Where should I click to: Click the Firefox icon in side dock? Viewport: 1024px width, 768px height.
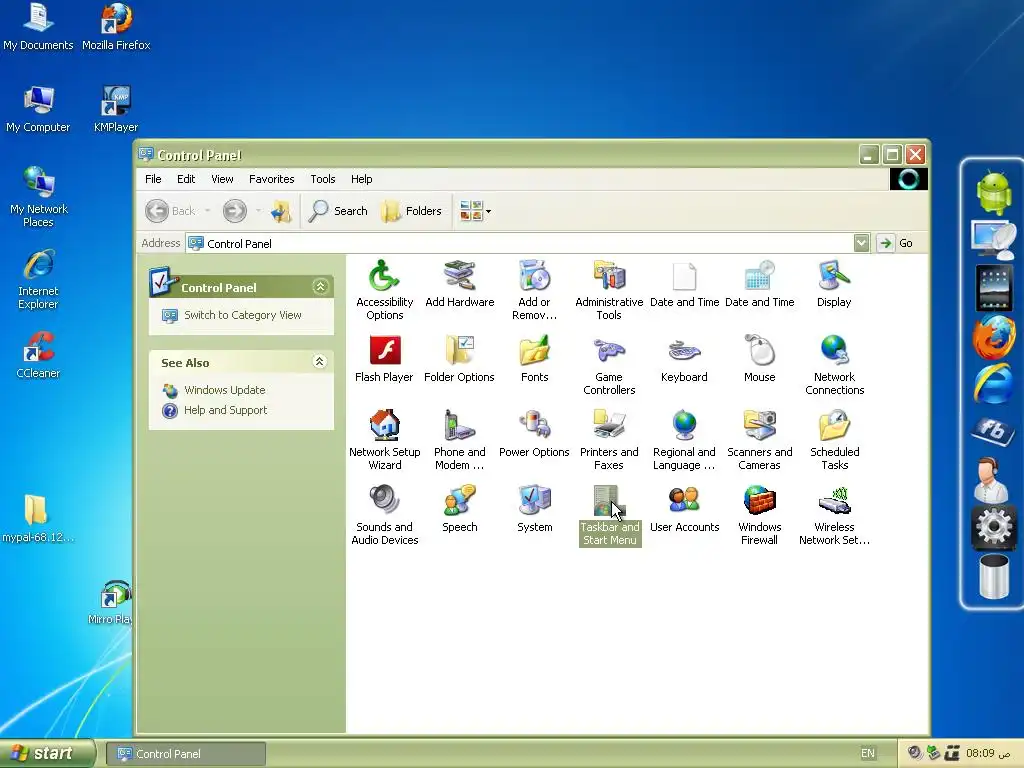(x=993, y=337)
